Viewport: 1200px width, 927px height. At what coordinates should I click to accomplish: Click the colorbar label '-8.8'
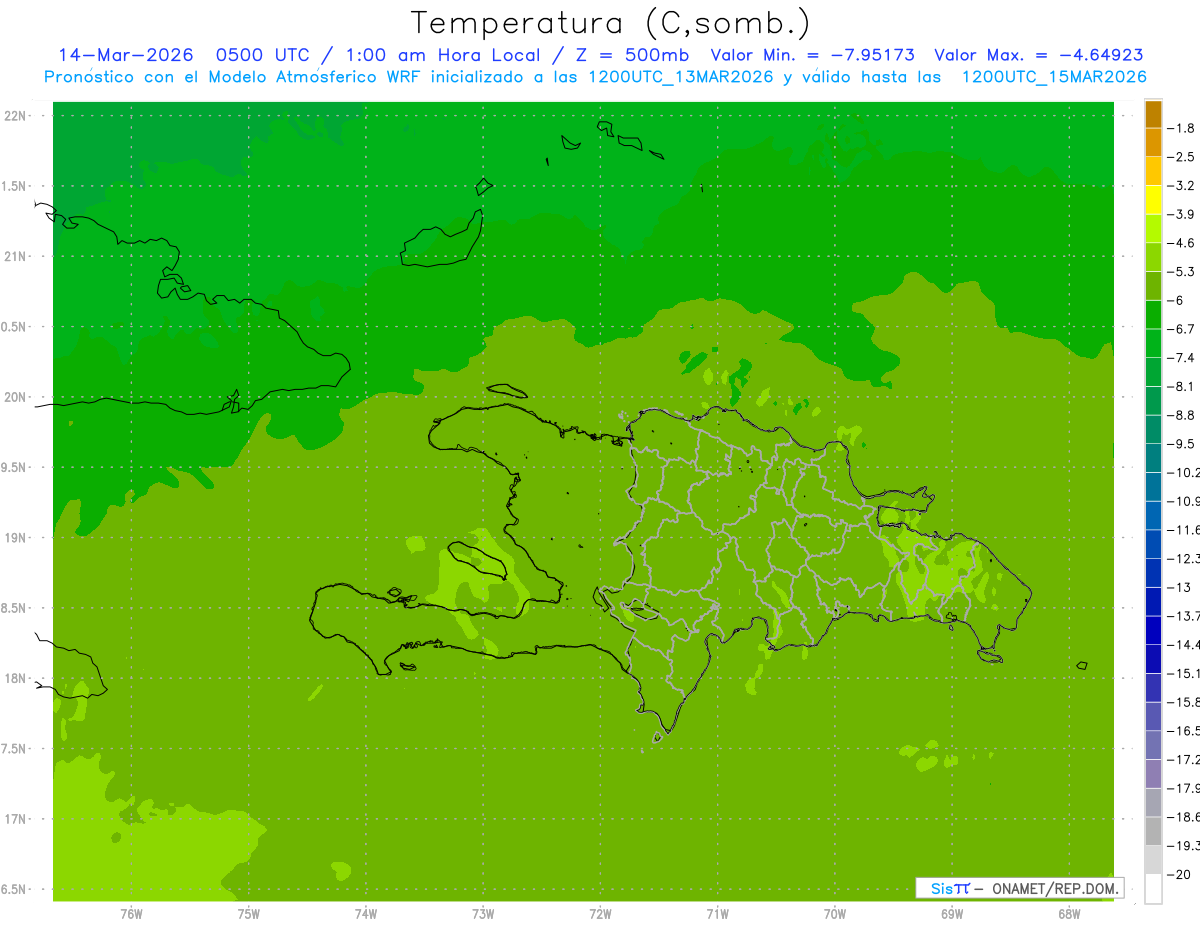[x=1181, y=415]
